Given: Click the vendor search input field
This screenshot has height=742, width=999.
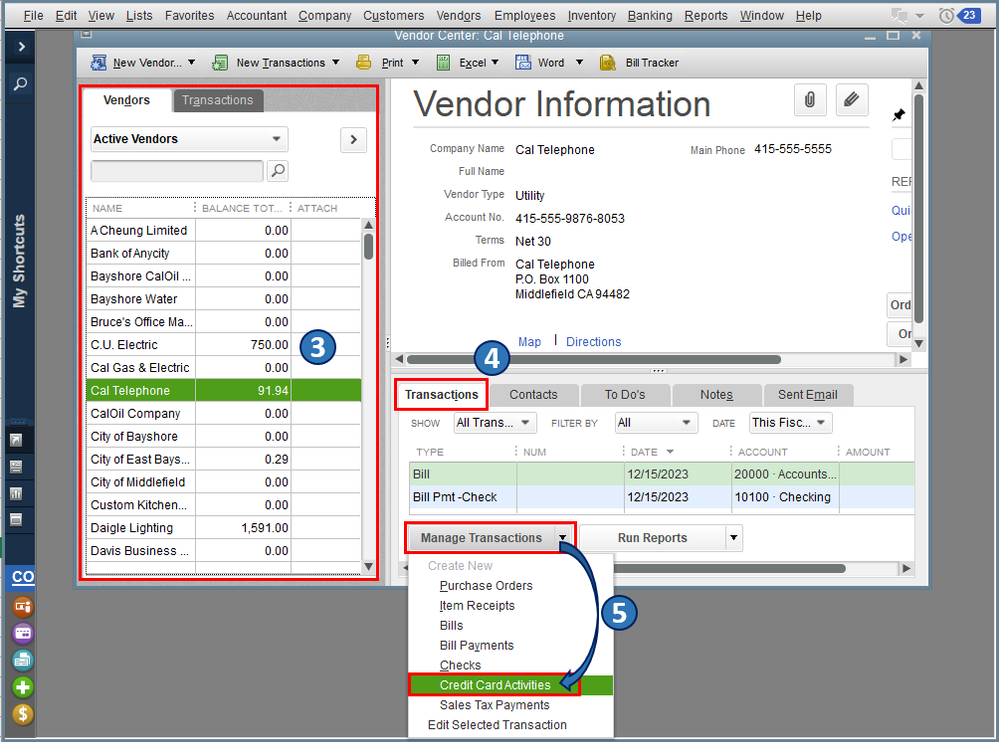Looking at the screenshot, I should point(176,171).
